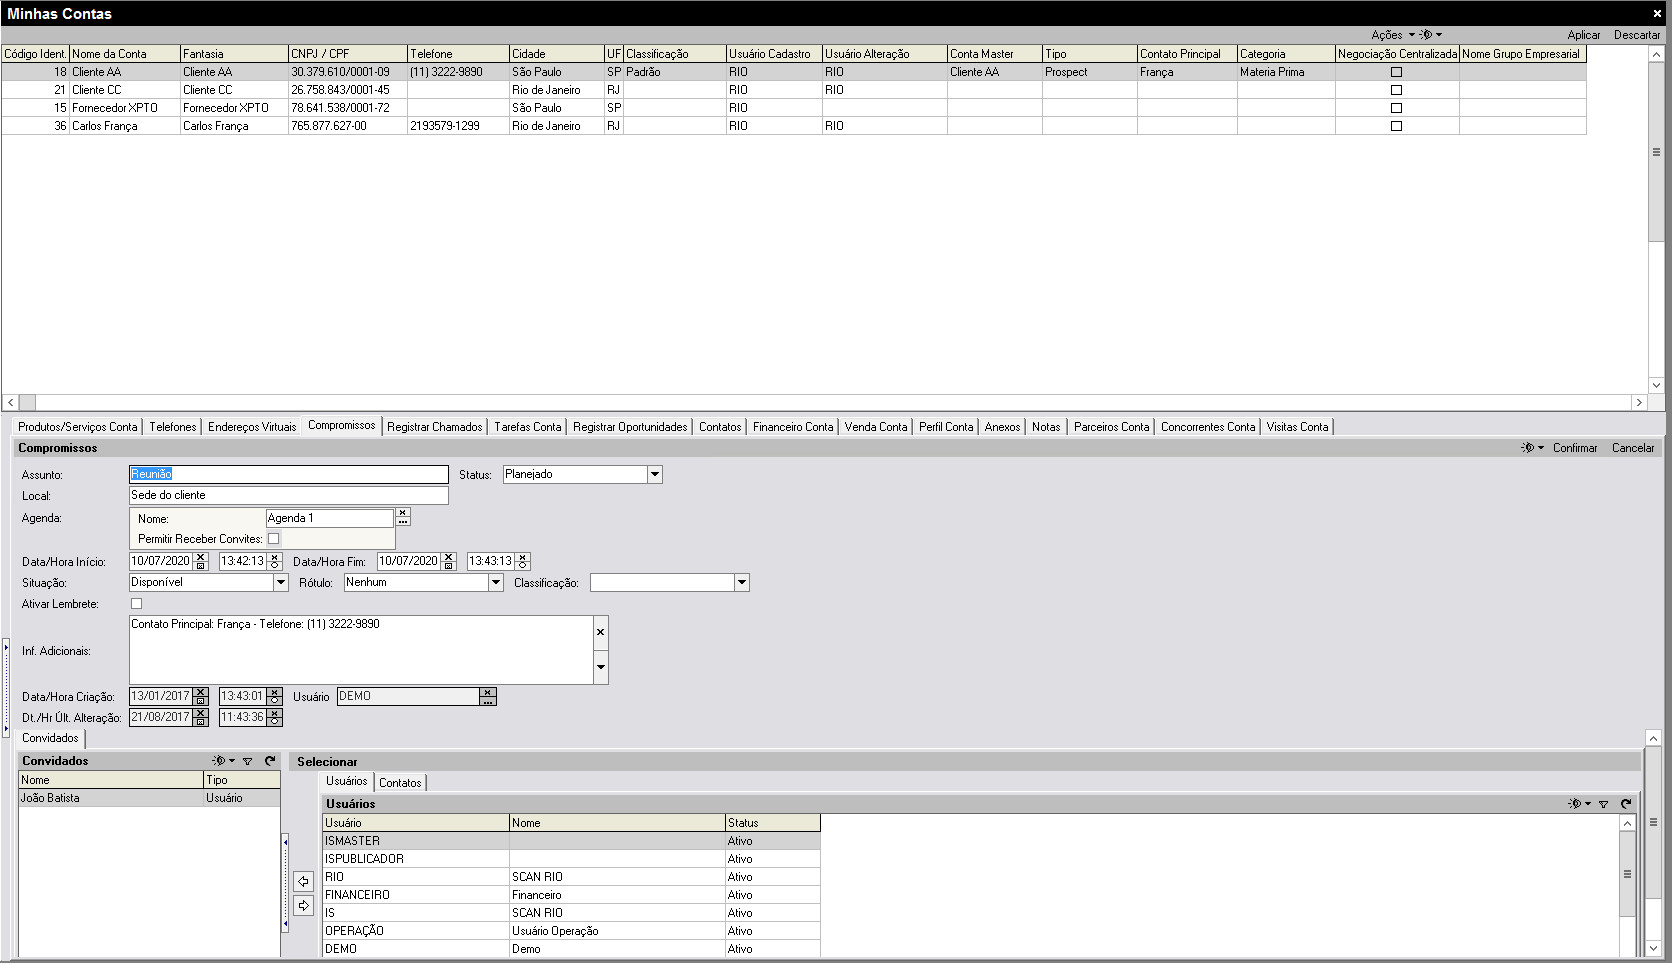The width and height of the screenshot is (1672, 963).
Task: Check the Ativar Lembrete box
Action: [137, 604]
